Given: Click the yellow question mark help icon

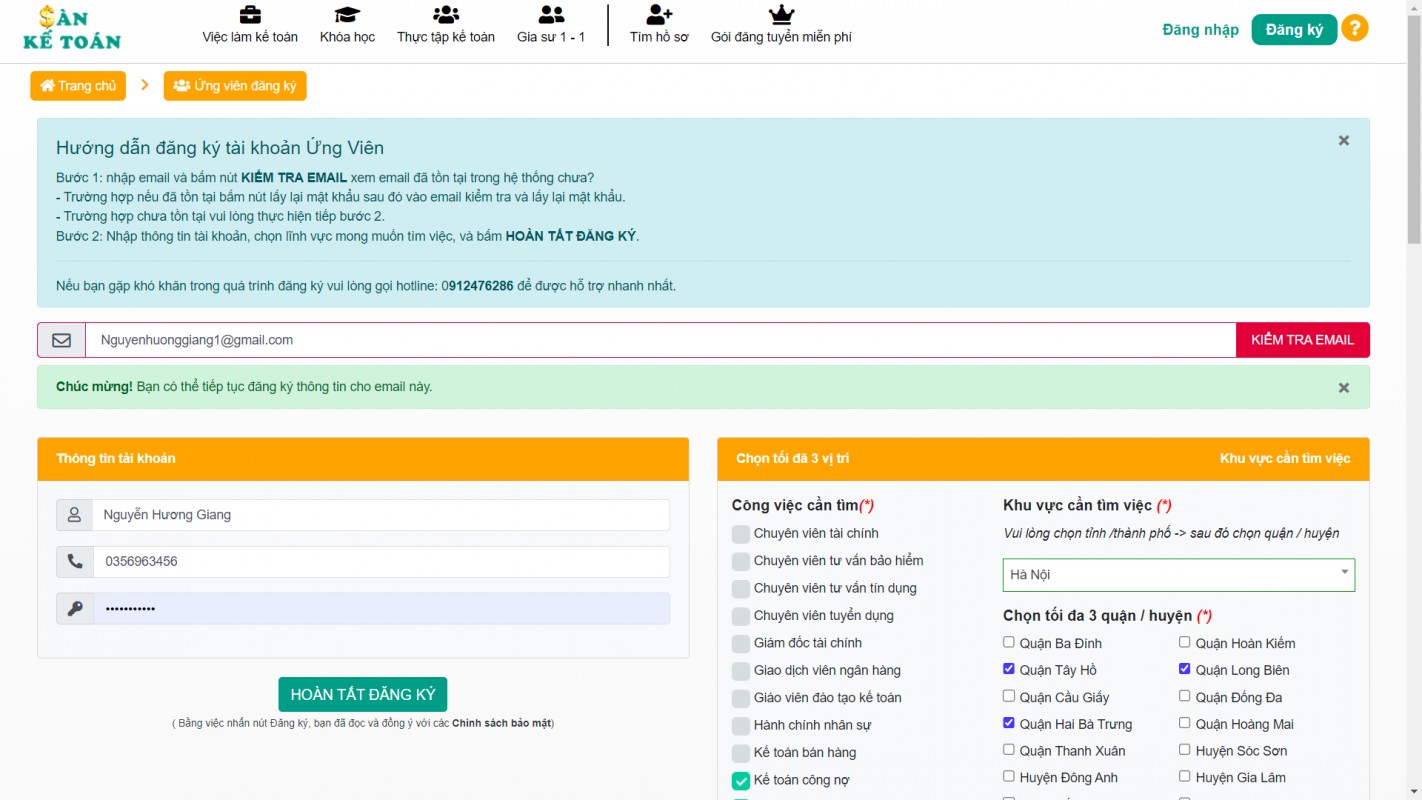Looking at the screenshot, I should pyautogui.click(x=1354, y=29).
